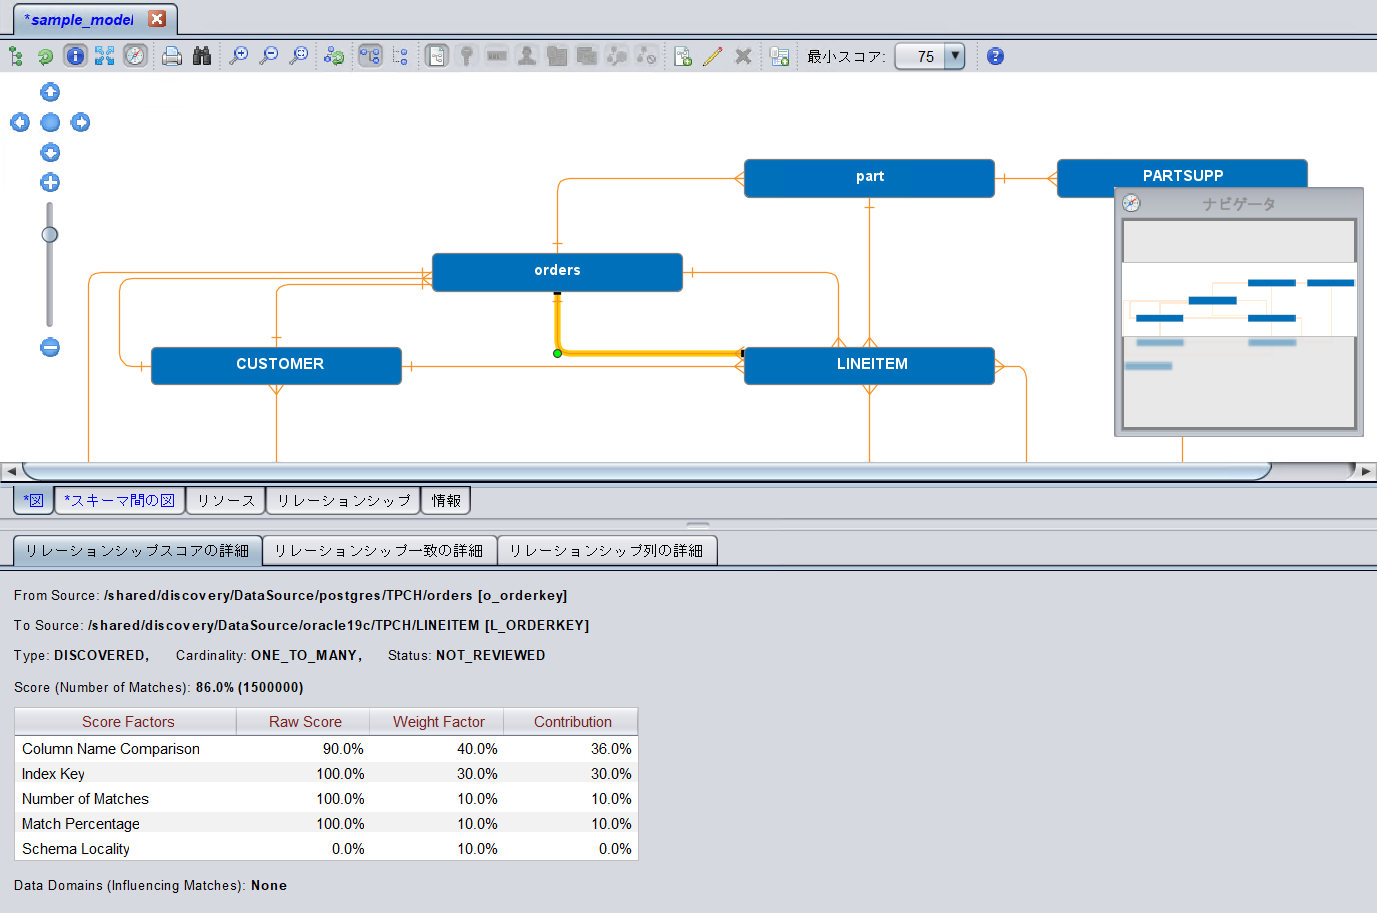Select the Column Name Comparison row

click(327, 749)
